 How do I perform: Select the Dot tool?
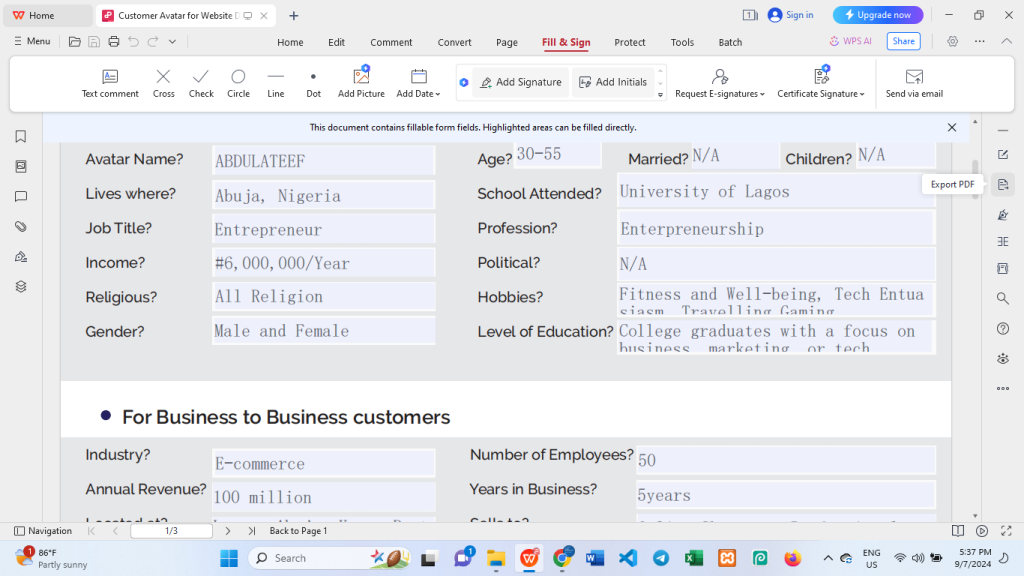(313, 84)
